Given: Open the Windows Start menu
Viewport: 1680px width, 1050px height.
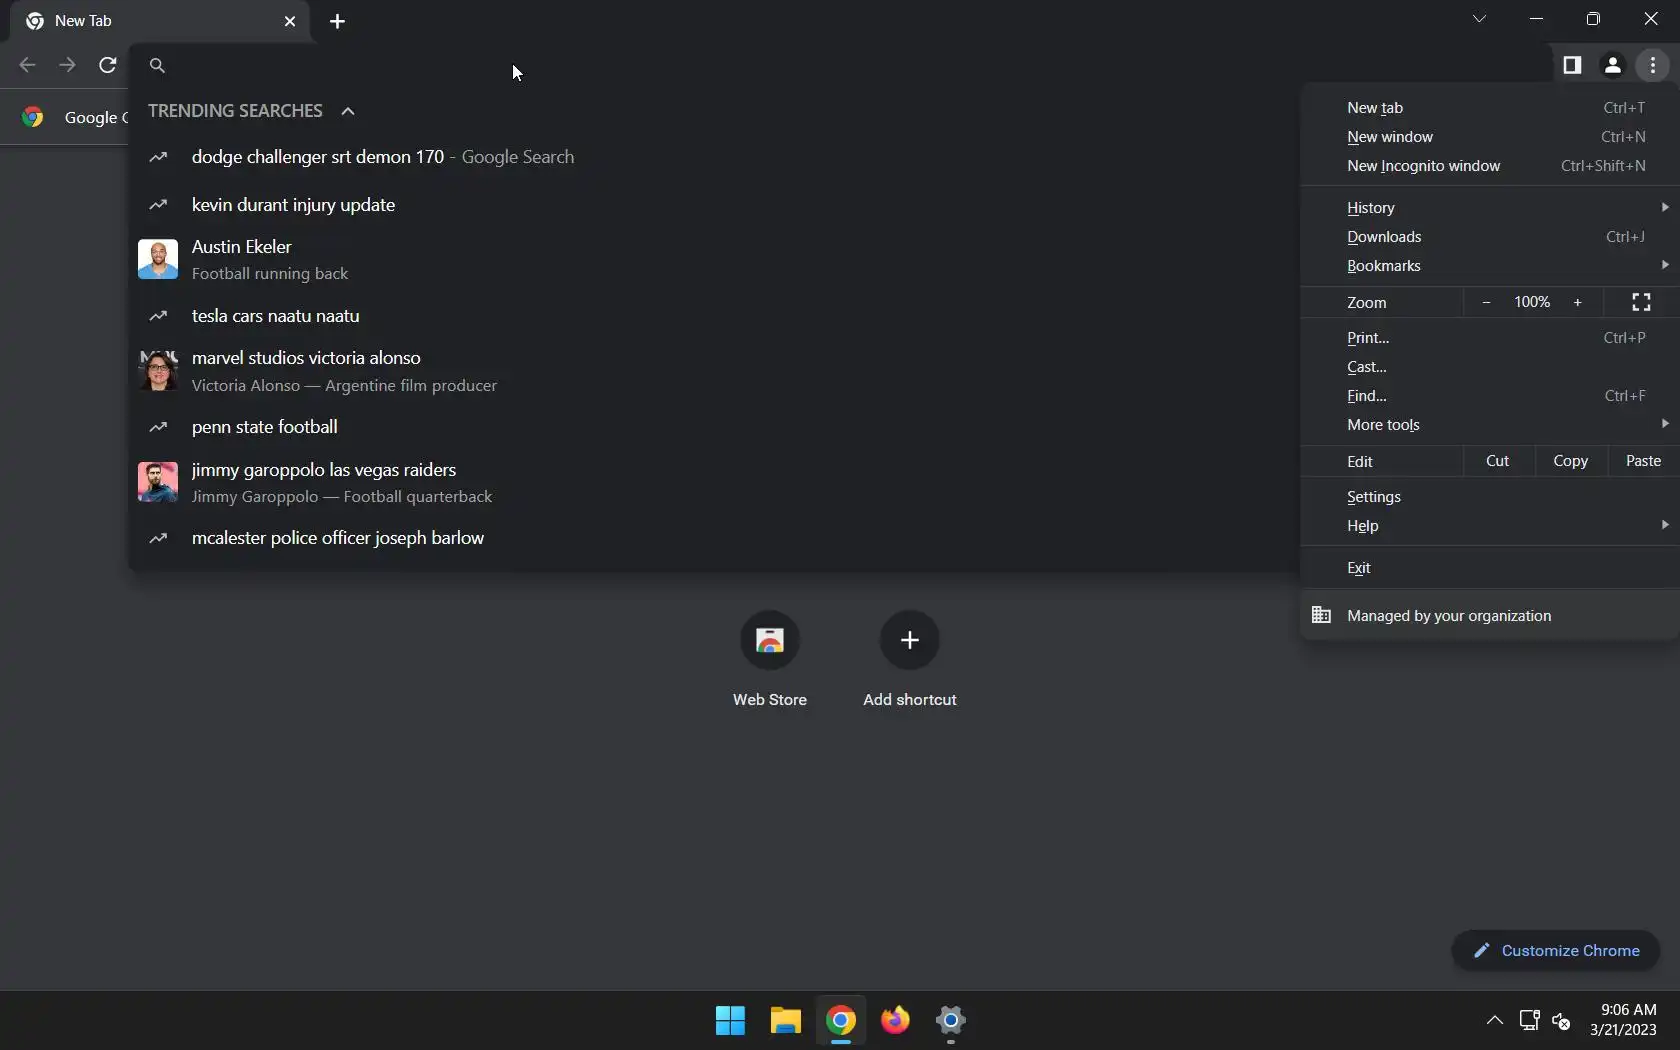Looking at the screenshot, I should pos(731,1021).
